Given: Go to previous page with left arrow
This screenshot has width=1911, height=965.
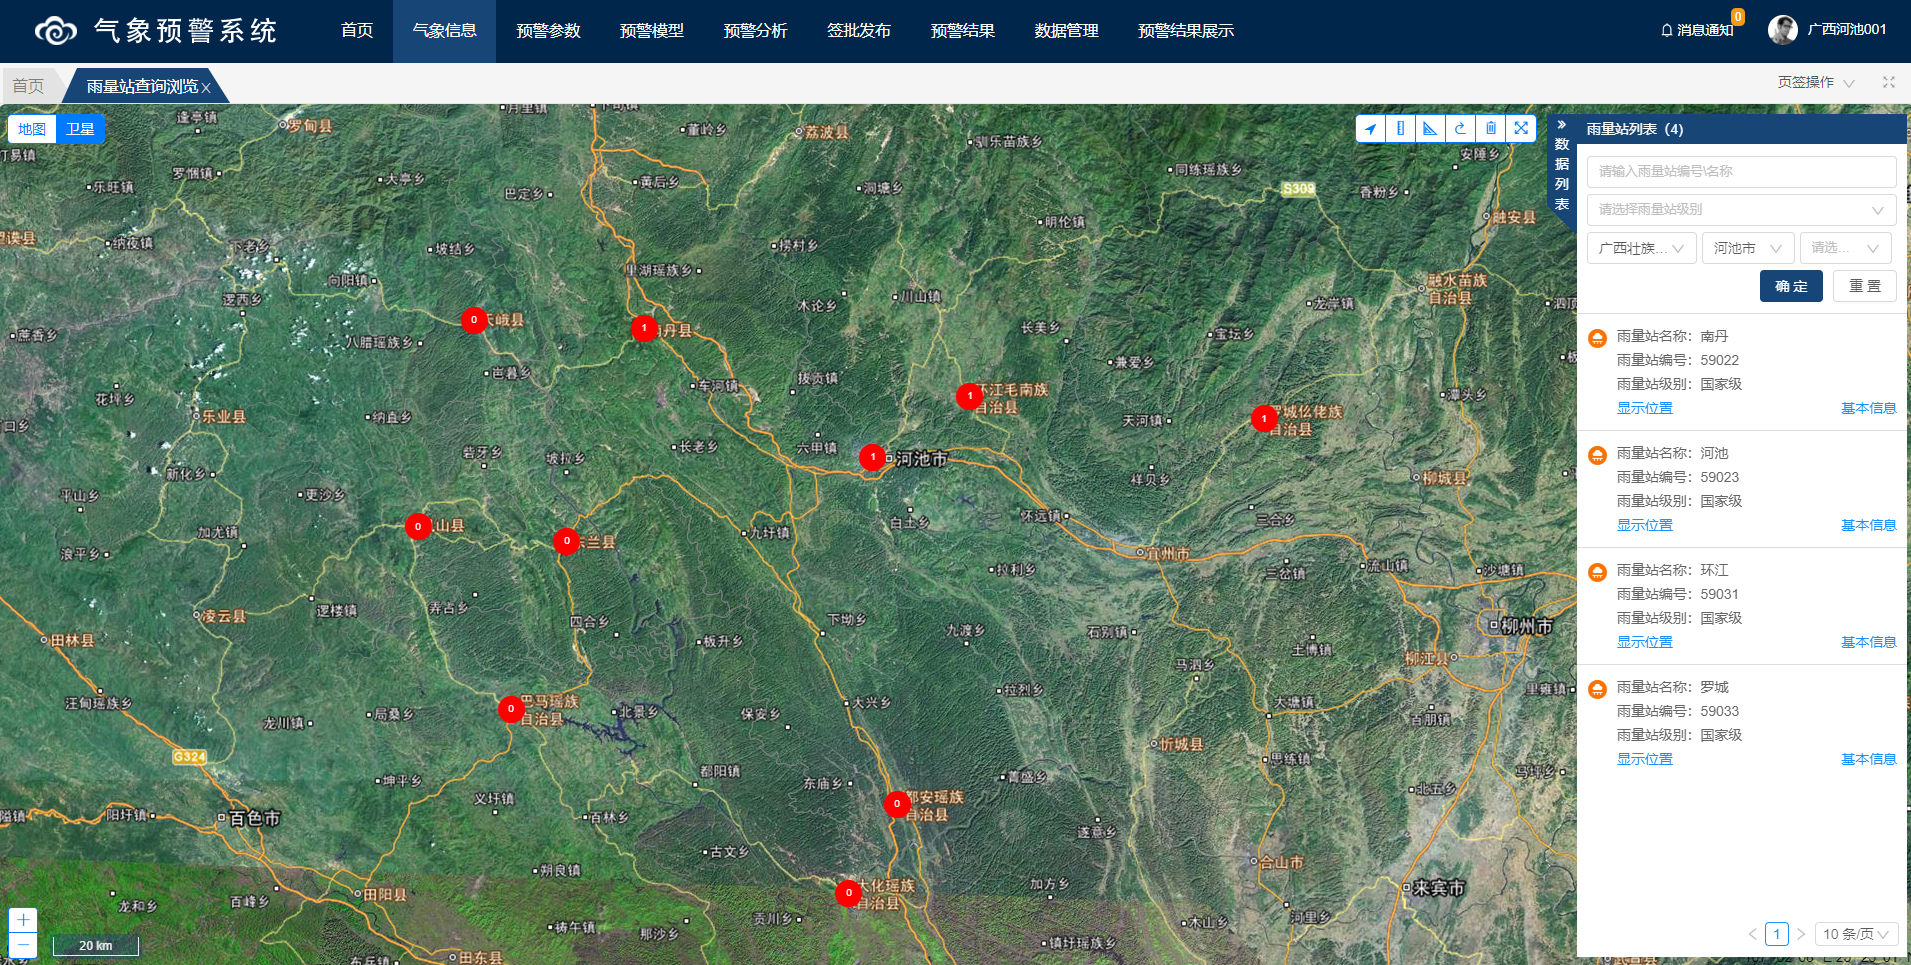Looking at the screenshot, I should click(x=1753, y=934).
